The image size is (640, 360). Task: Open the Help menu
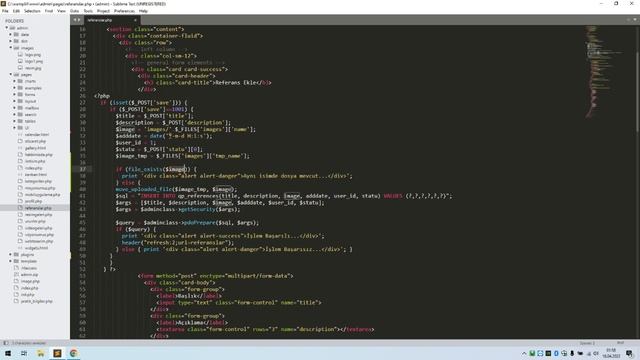(x=143, y=11)
